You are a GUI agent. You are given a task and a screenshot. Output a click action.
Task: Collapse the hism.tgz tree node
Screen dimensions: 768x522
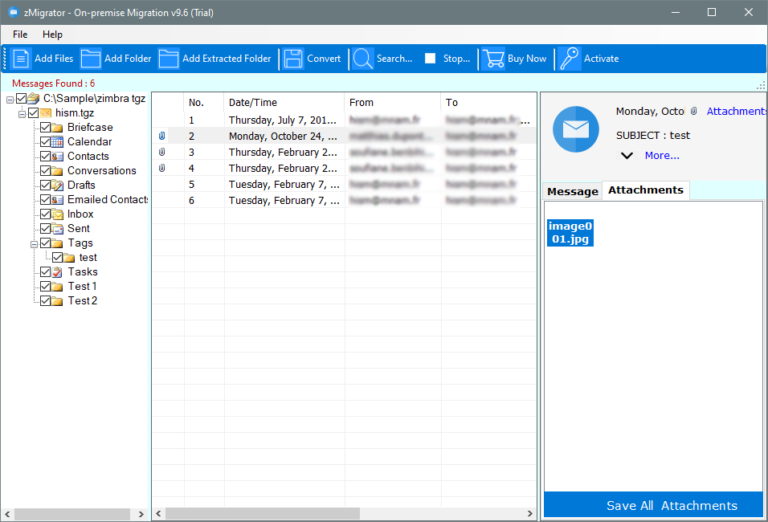tap(22, 114)
